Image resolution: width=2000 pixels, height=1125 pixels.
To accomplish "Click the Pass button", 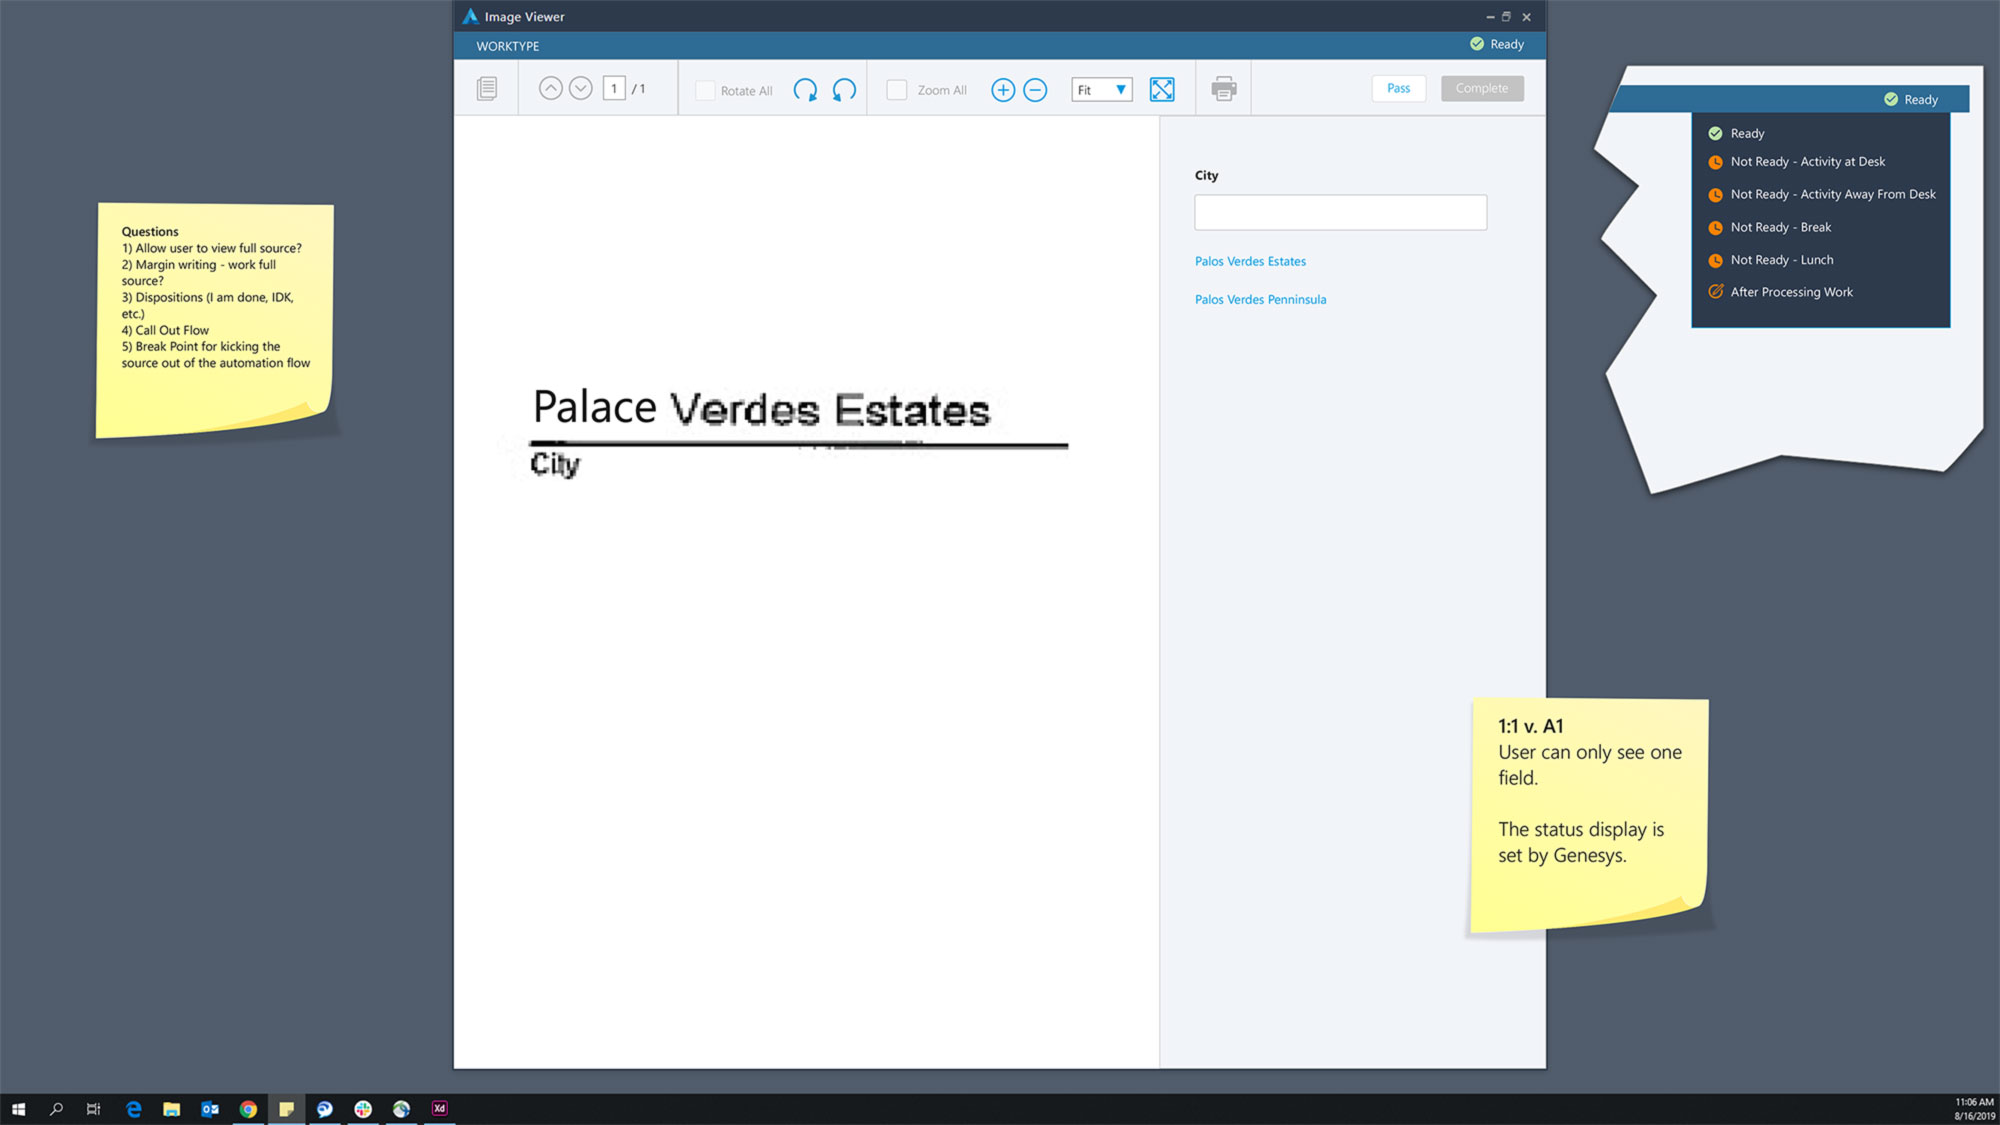I will click(1398, 88).
